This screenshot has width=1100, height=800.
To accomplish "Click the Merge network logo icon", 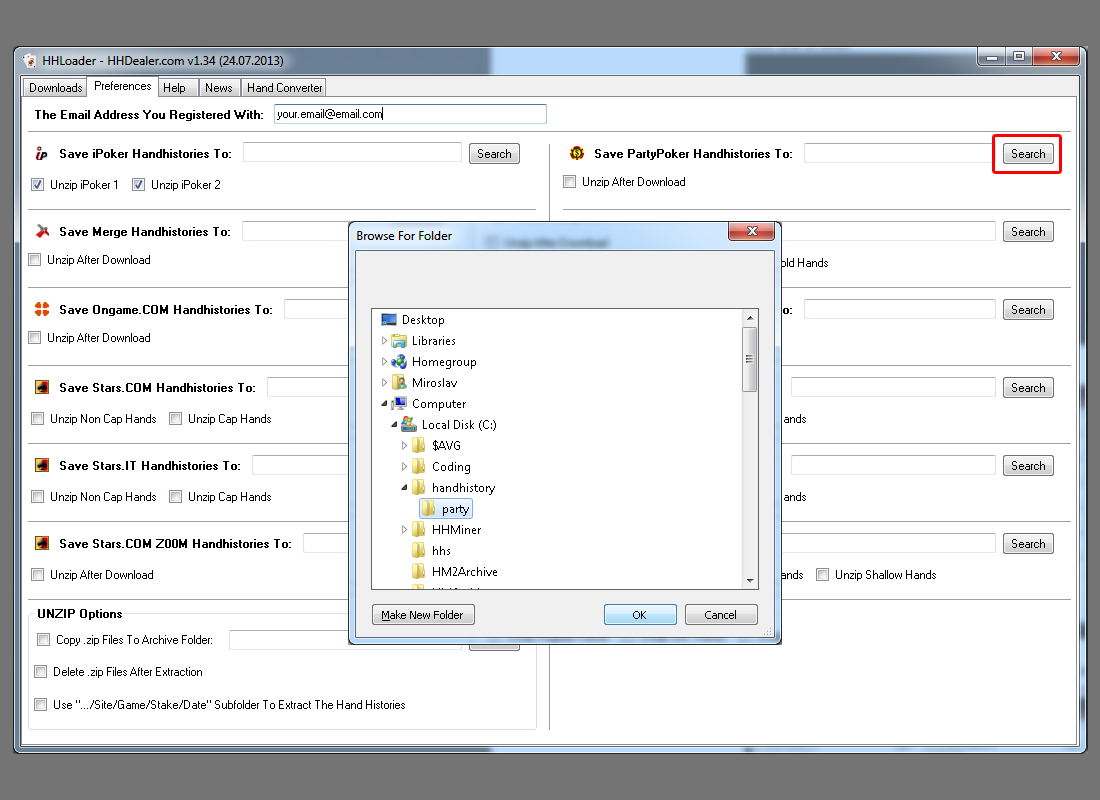I will click(x=42, y=232).
